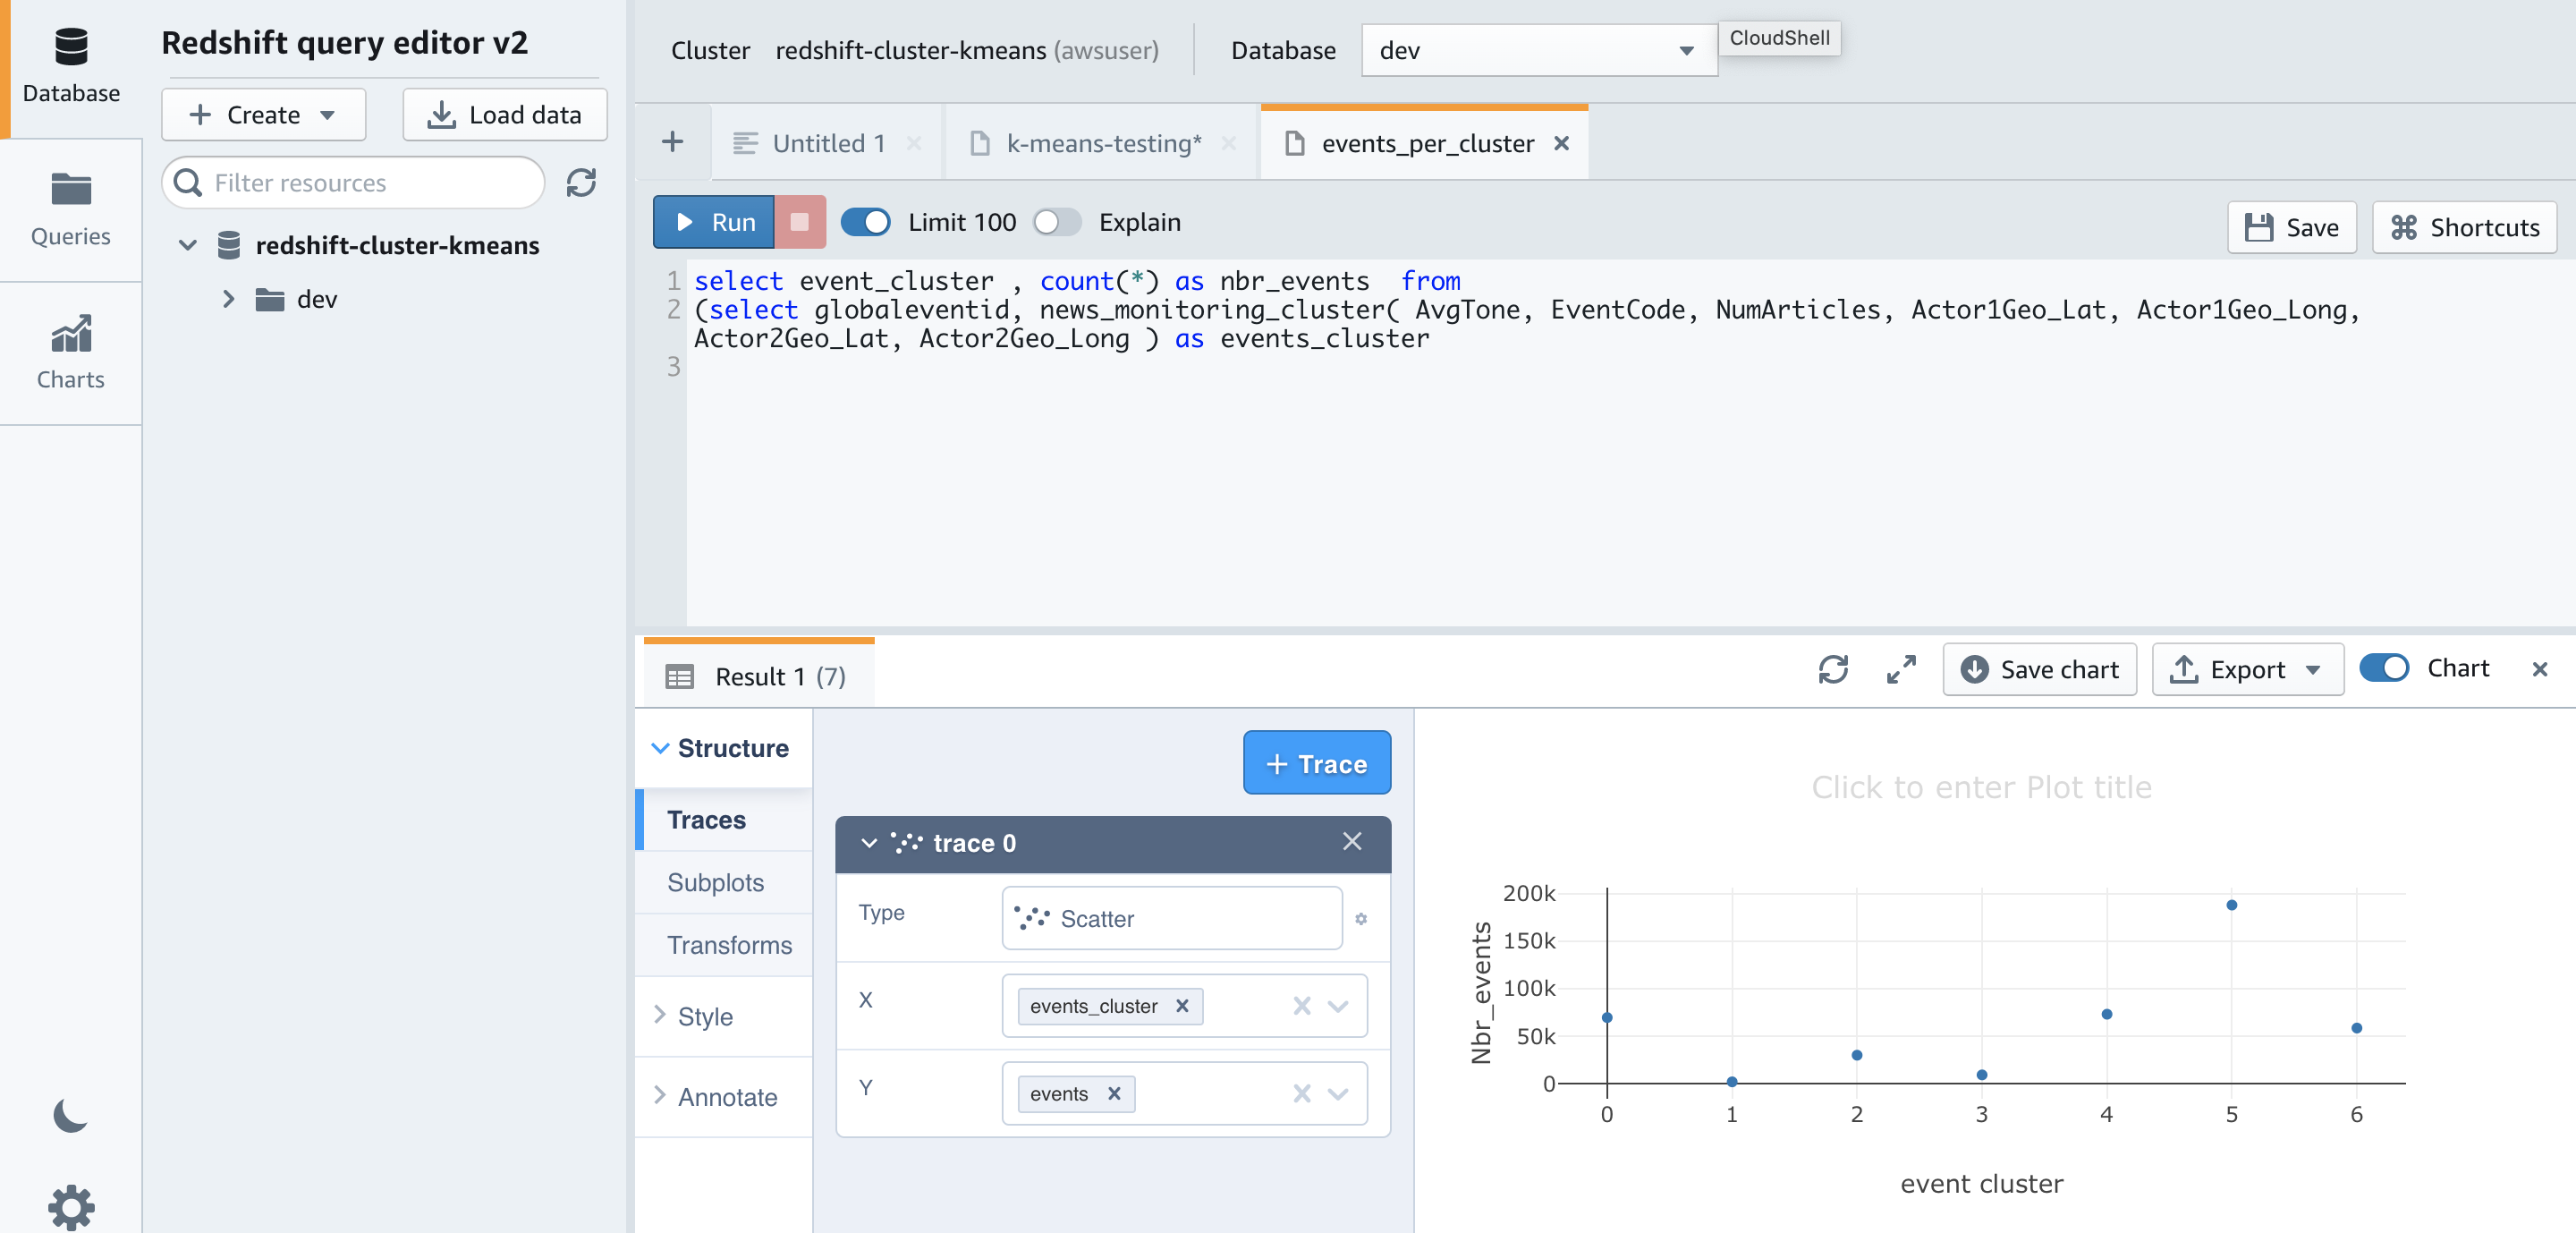Click the Run button
This screenshot has height=1233, width=2576.
coord(714,222)
